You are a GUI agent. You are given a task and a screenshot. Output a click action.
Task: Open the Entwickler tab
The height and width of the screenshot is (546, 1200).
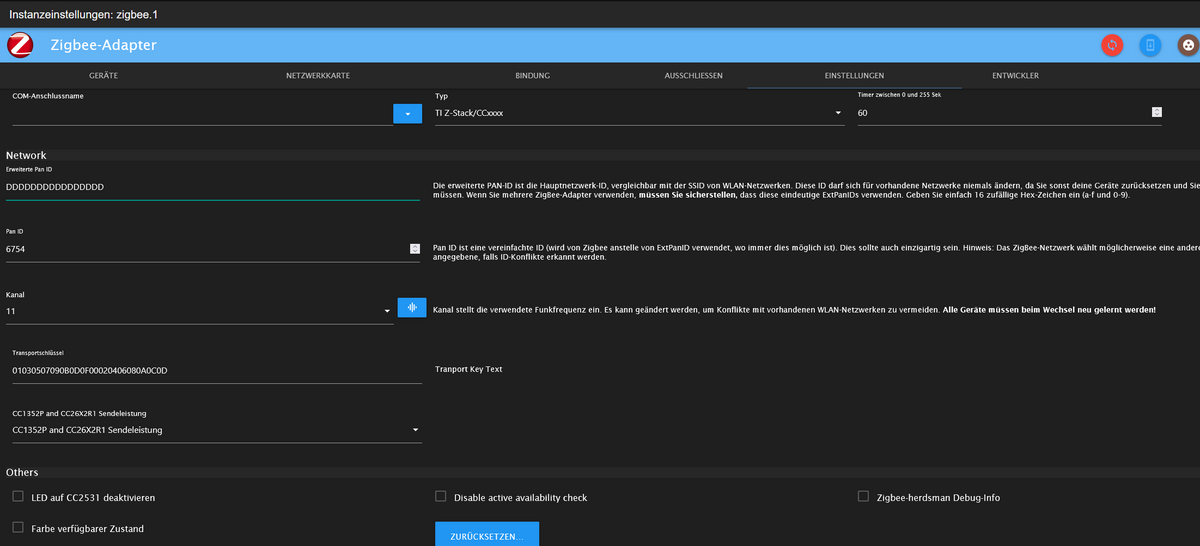(x=1015, y=76)
